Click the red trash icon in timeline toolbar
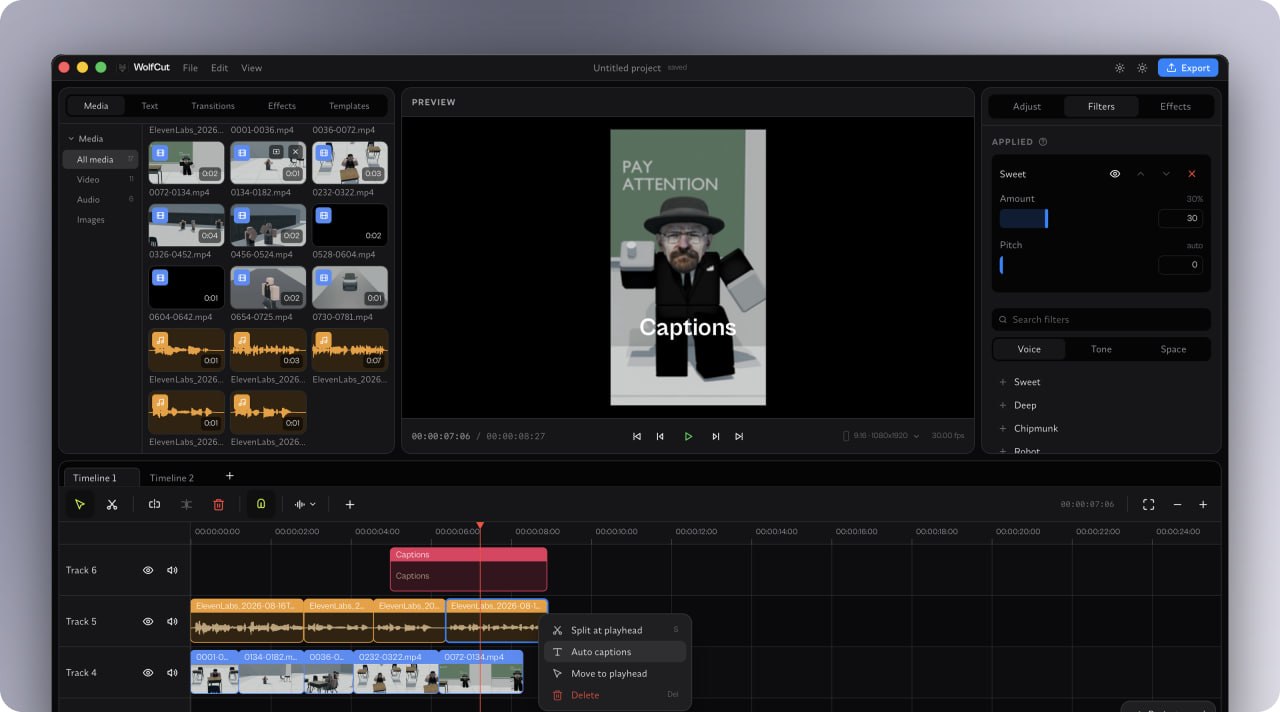1280x712 pixels. (219, 505)
